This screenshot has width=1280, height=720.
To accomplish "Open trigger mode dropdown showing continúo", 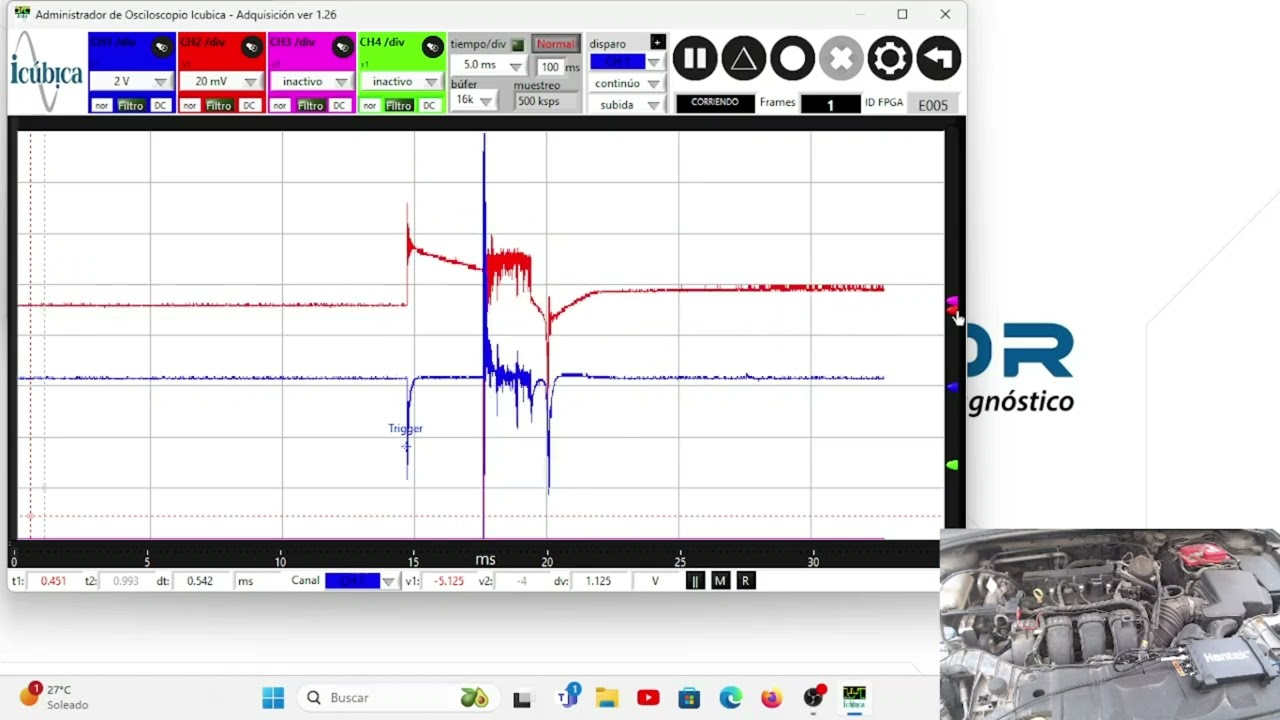I will point(626,84).
